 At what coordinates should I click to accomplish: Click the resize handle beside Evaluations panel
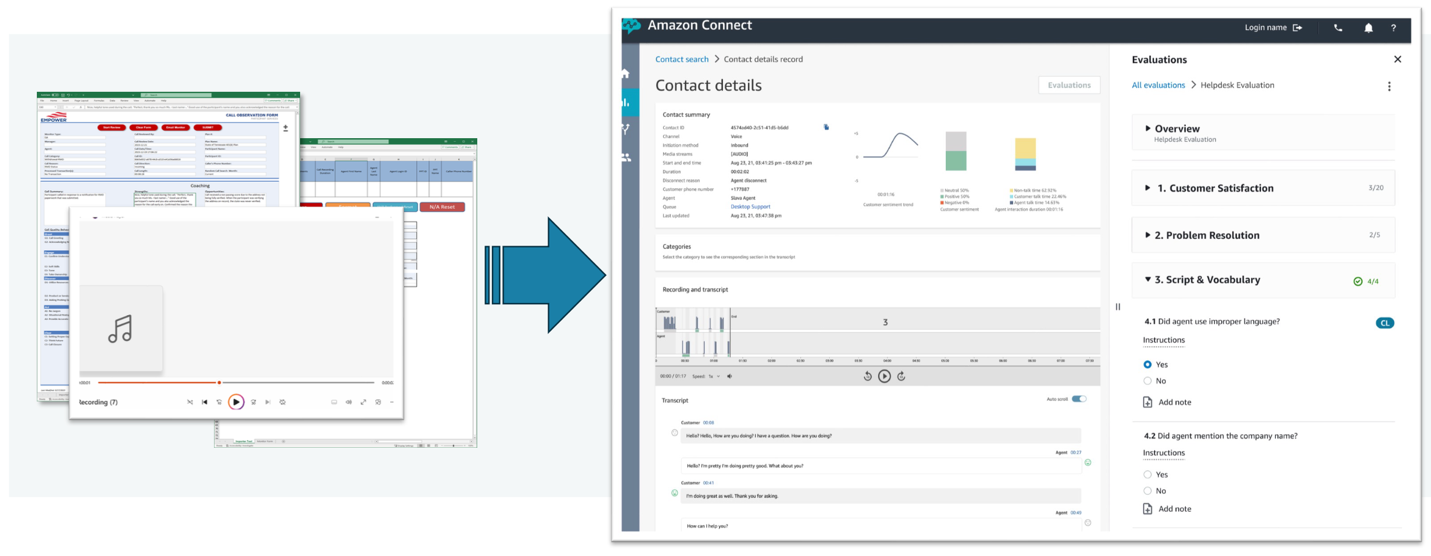tap(1118, 307)
